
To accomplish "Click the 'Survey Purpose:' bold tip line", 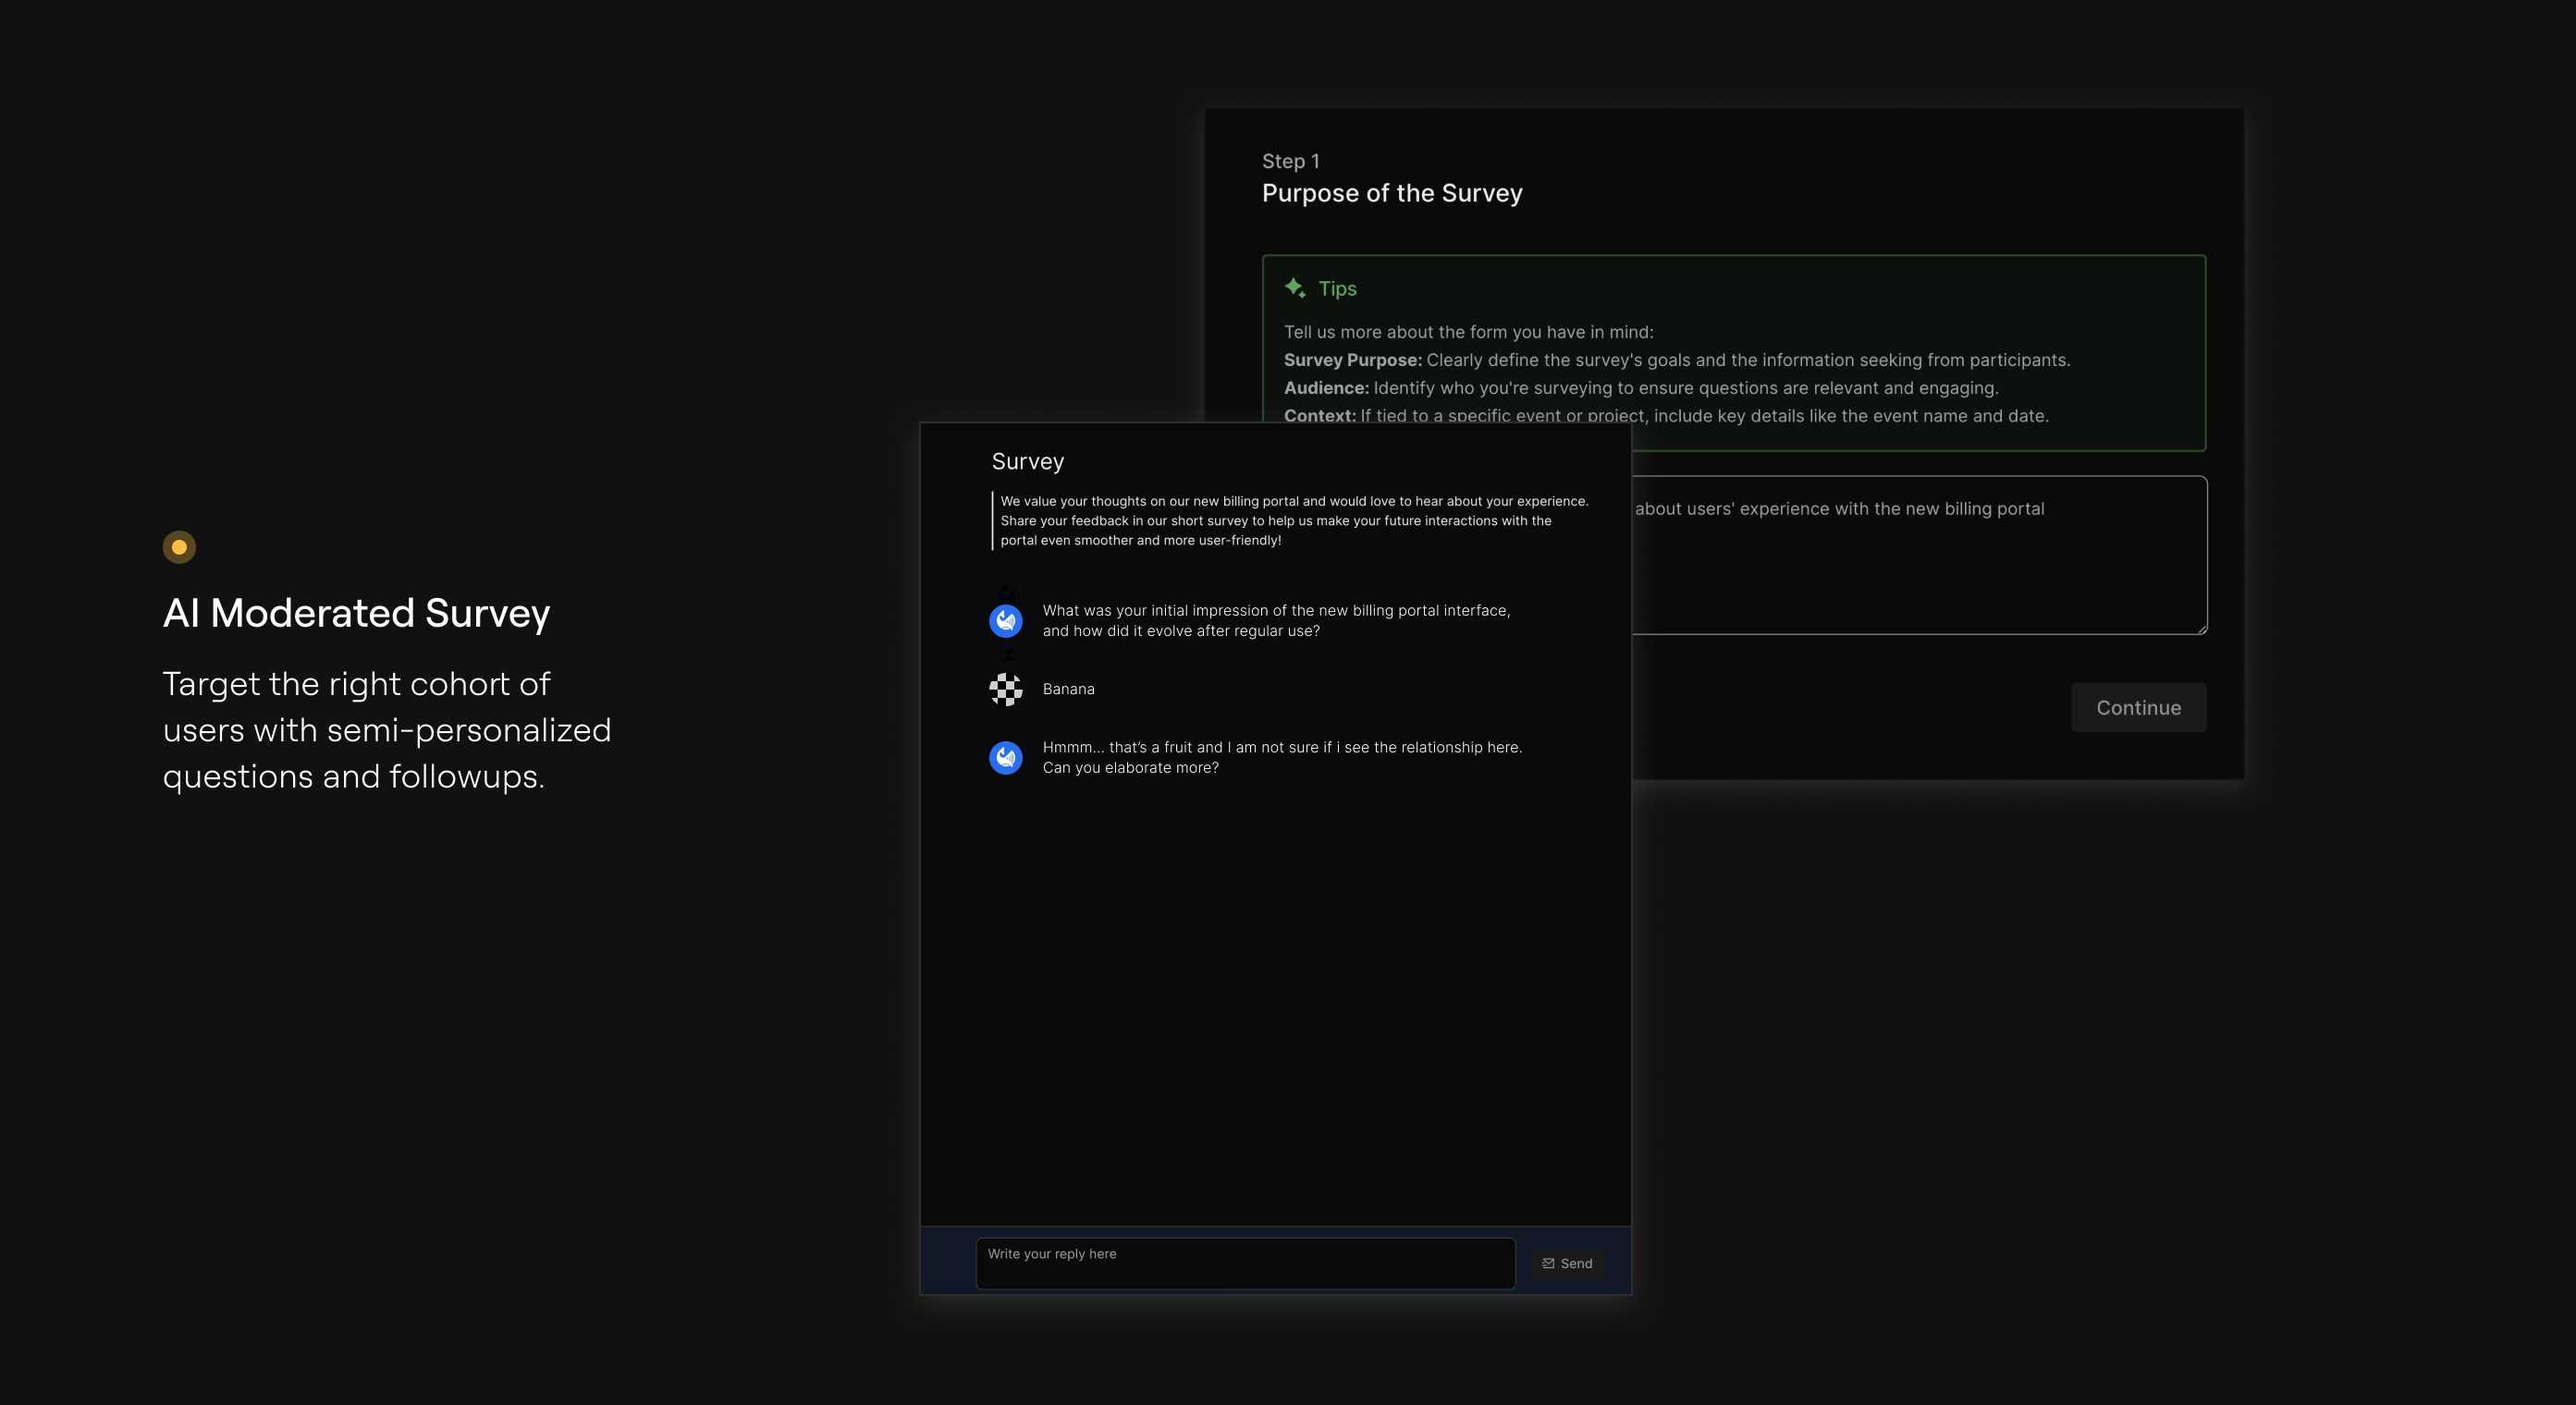I will (1352, 360).
